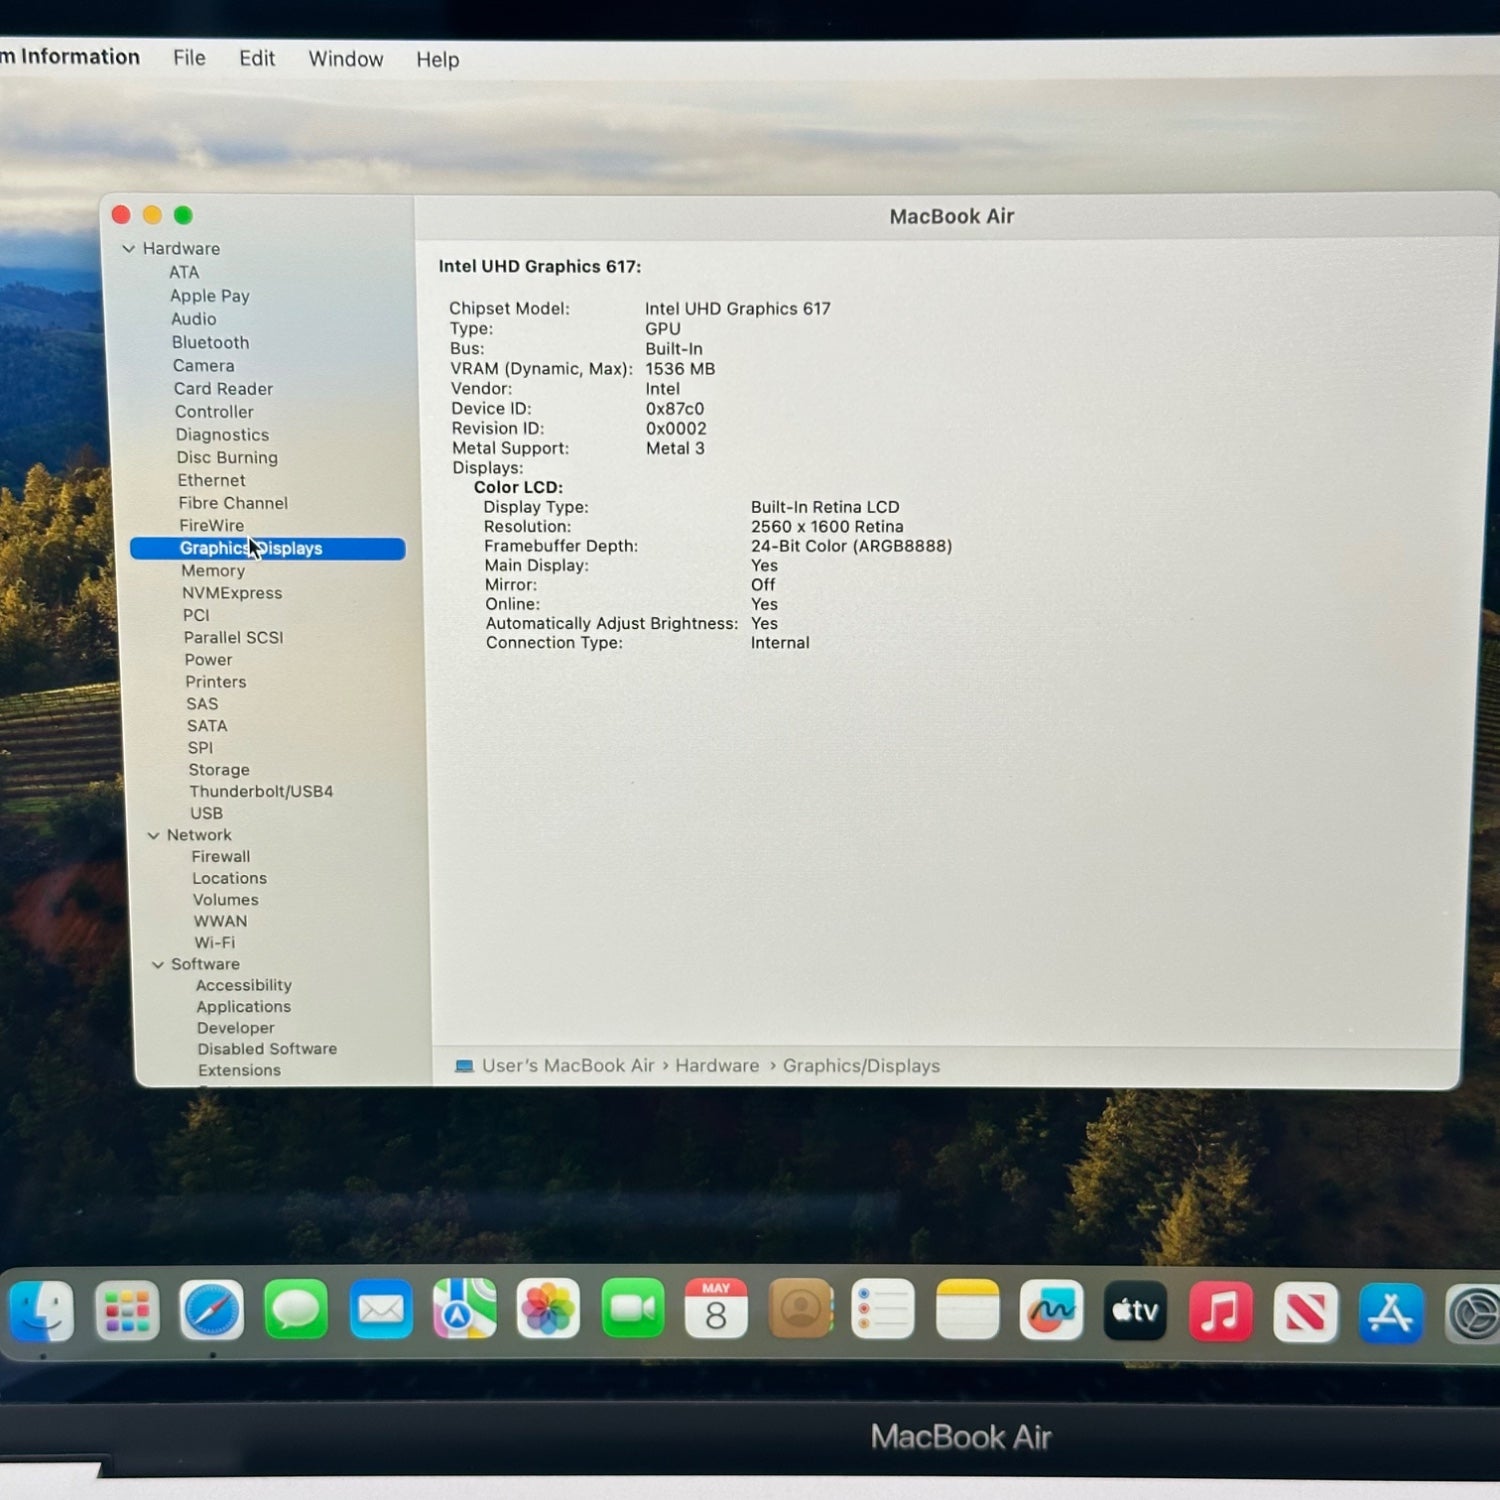Select Camera in the sidebar
Image resolution: width=1500 pixels, height=1500 pixels.
pyautogui.click(x=203, y=366)
